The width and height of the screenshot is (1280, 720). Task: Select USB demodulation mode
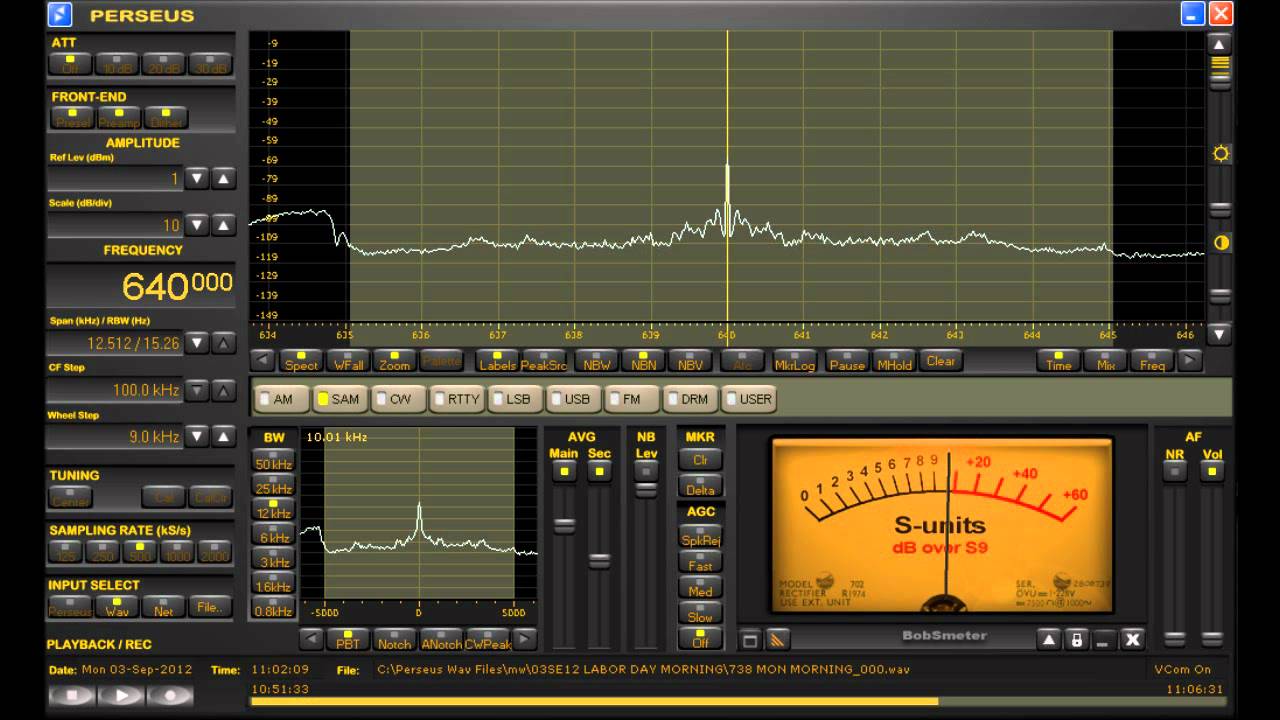tap(573, 398)
